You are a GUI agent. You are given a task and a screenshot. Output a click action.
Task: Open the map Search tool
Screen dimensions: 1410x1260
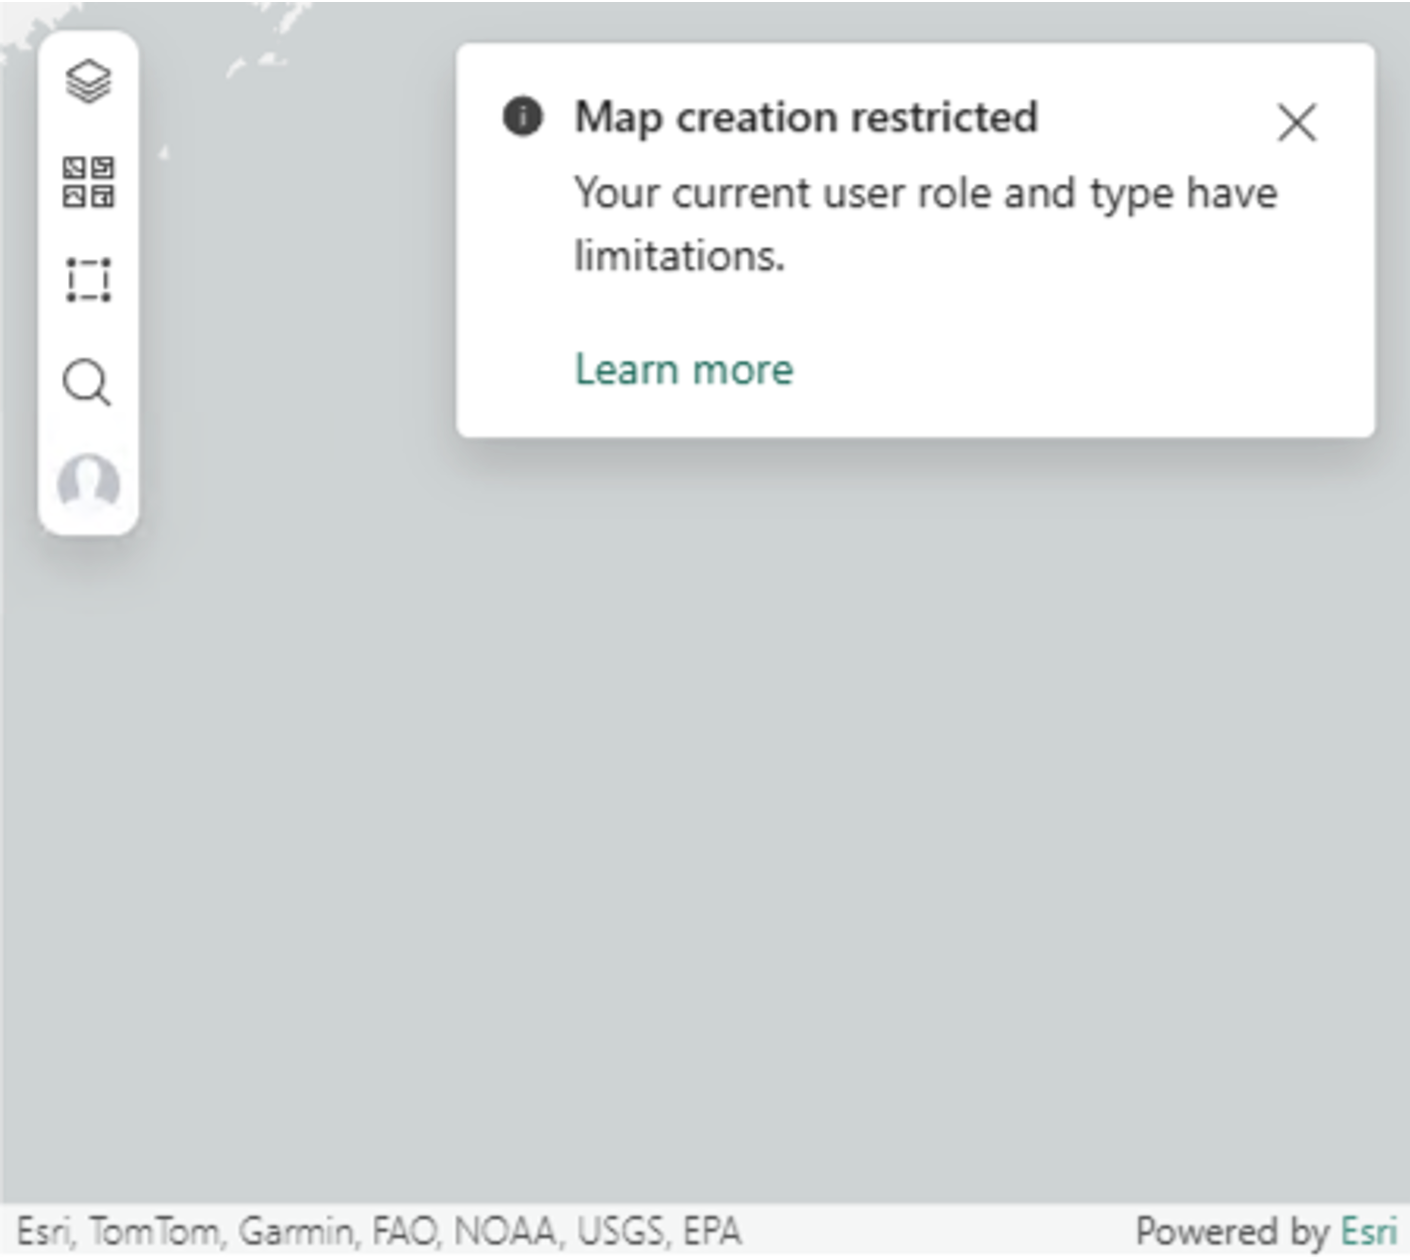coord(88,382)
